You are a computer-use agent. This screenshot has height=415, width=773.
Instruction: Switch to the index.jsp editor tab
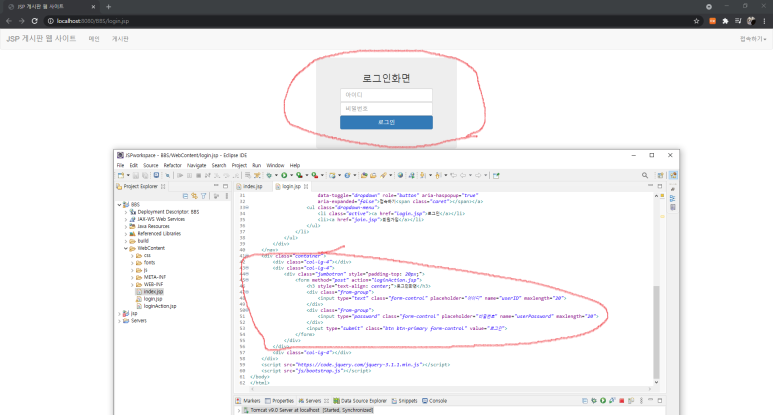pos(252,186)
